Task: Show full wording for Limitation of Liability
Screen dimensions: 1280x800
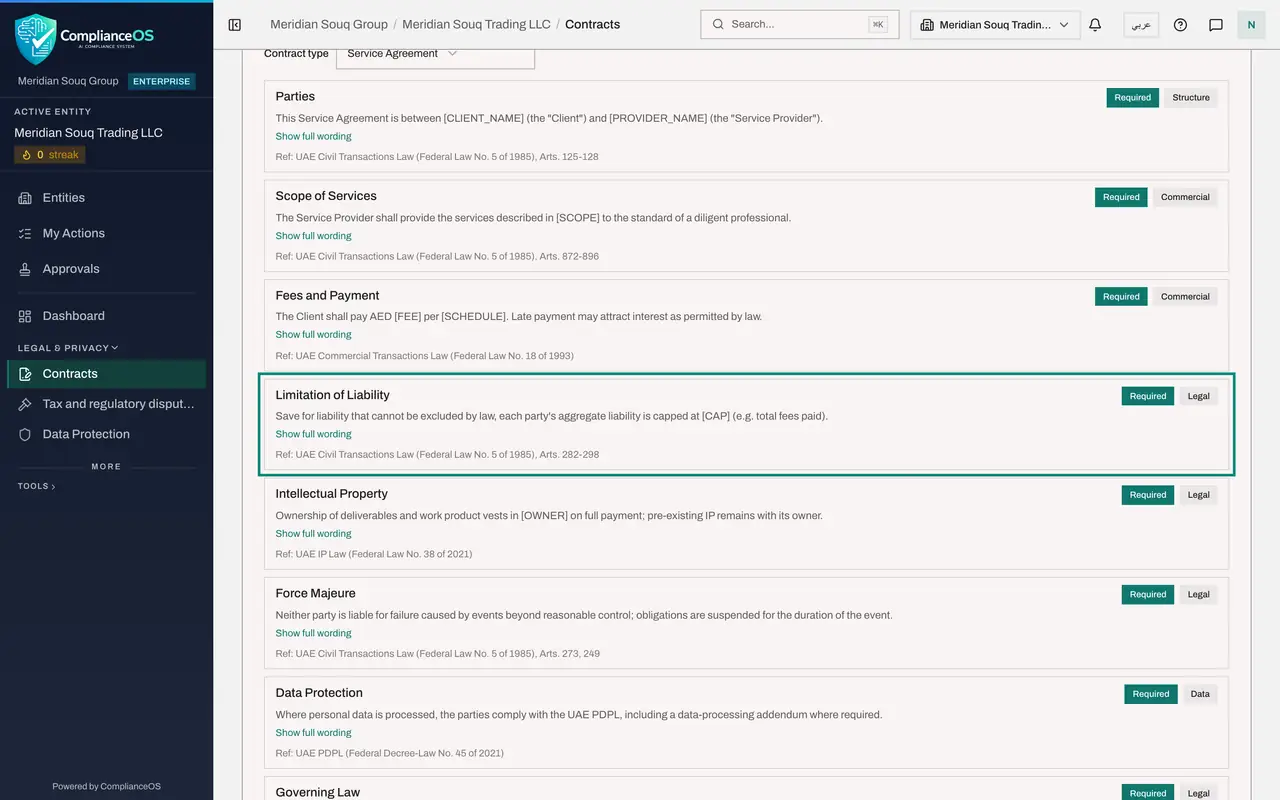Action: [313, 434]
